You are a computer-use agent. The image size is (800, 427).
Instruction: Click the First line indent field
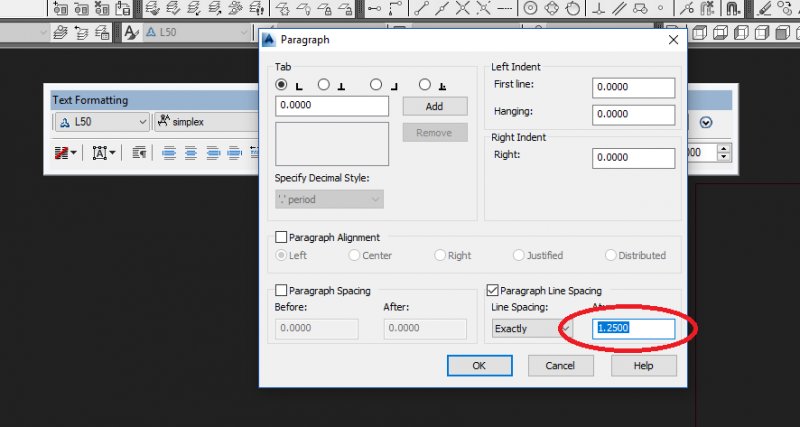point(634,87)
